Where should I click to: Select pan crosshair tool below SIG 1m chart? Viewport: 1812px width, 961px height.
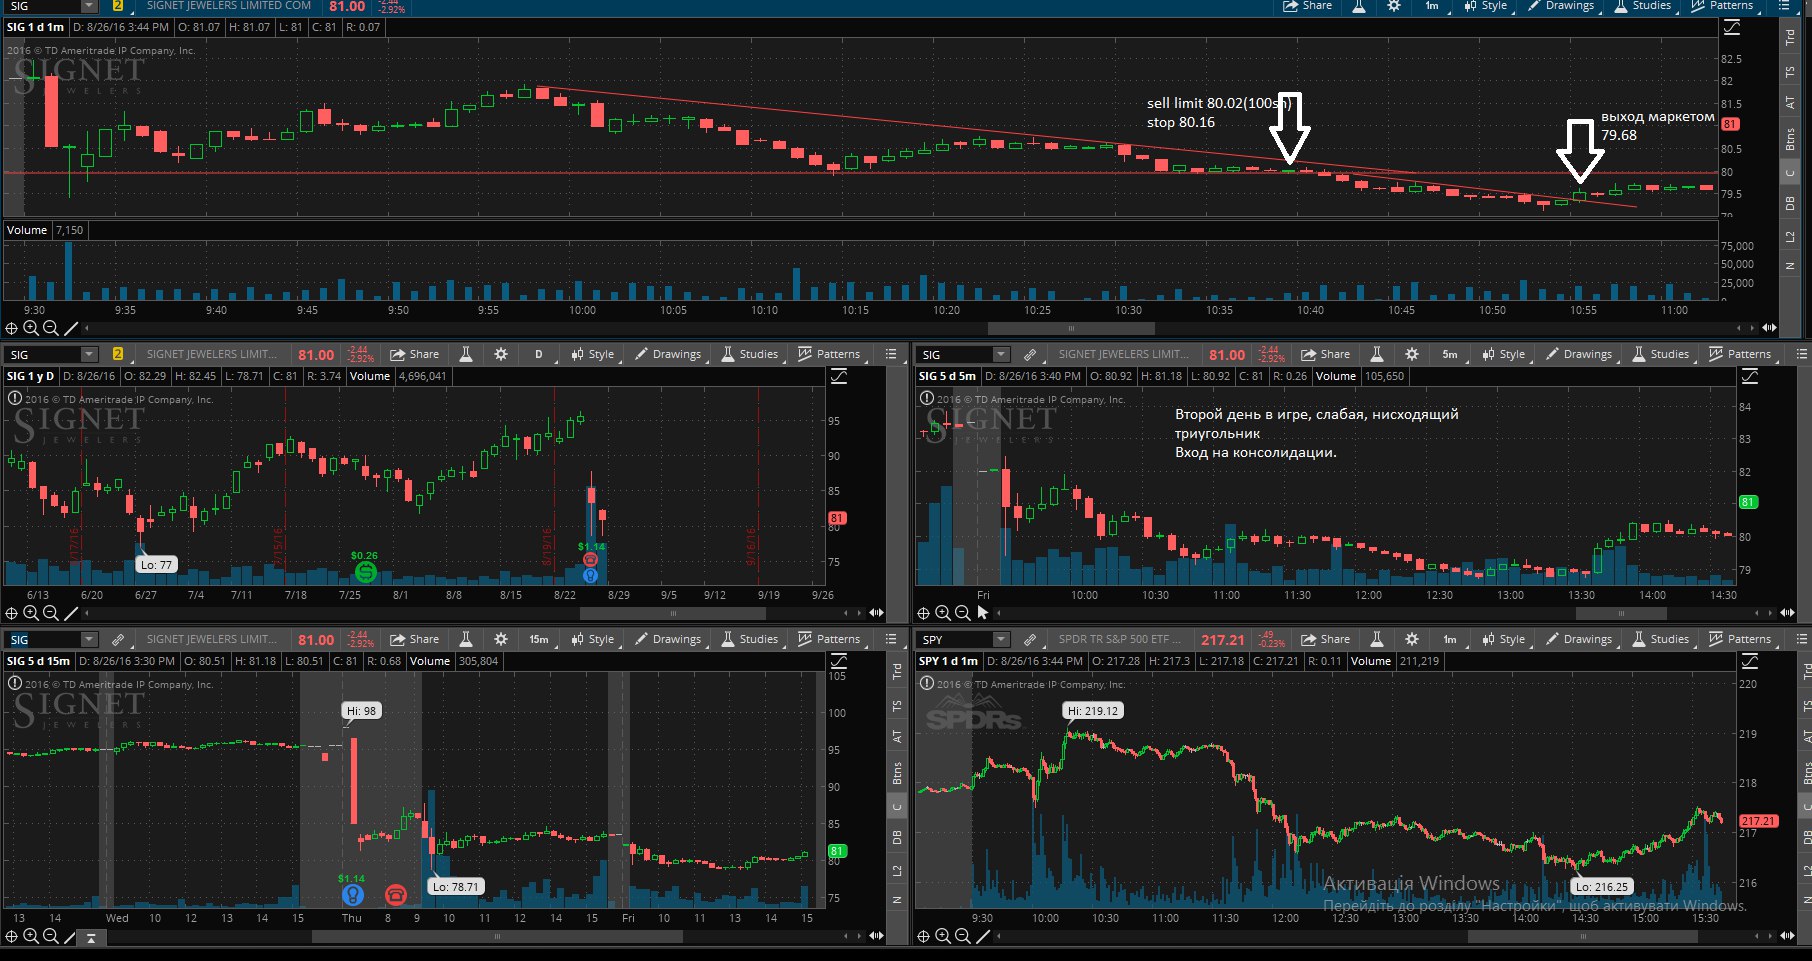12,328
